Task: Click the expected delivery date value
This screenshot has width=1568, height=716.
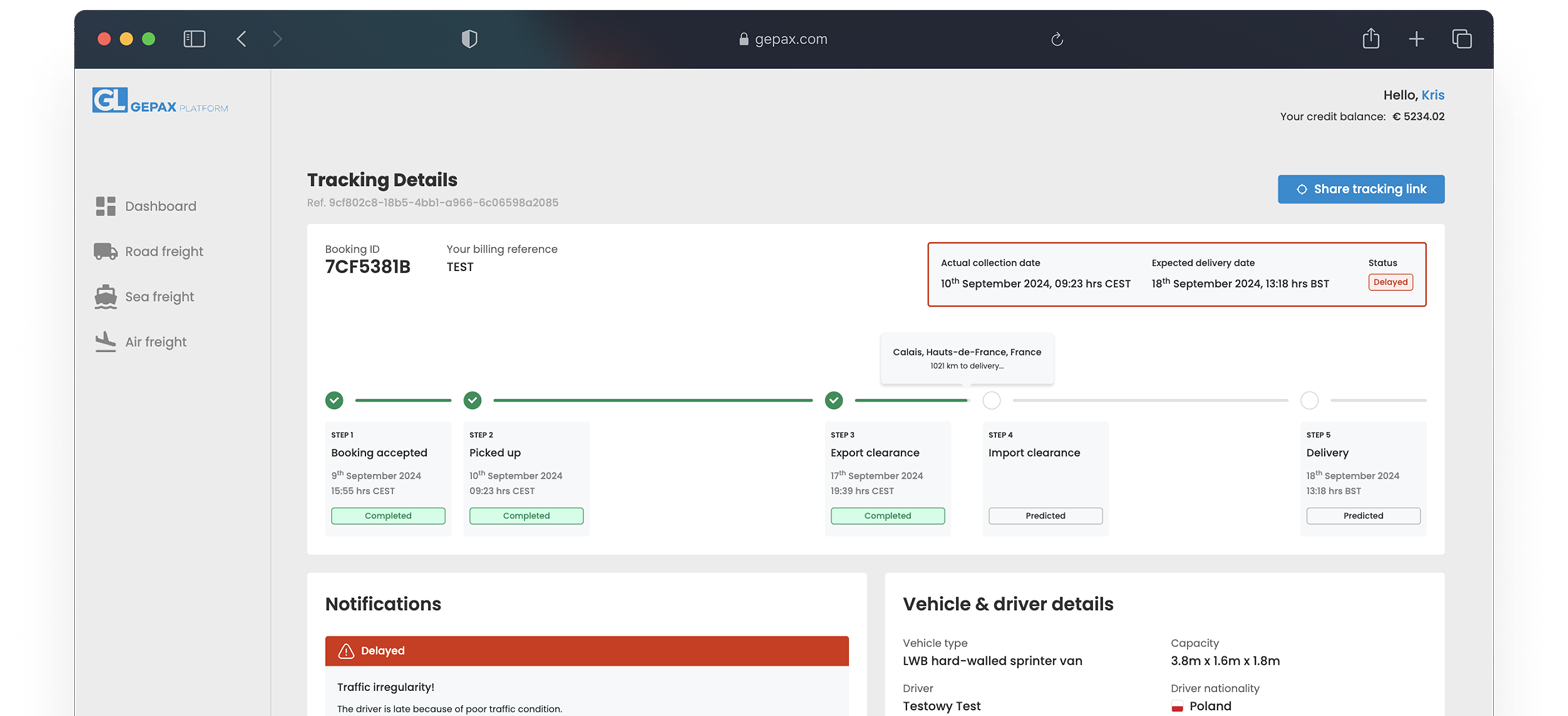Action: [x=1240, y=283]
